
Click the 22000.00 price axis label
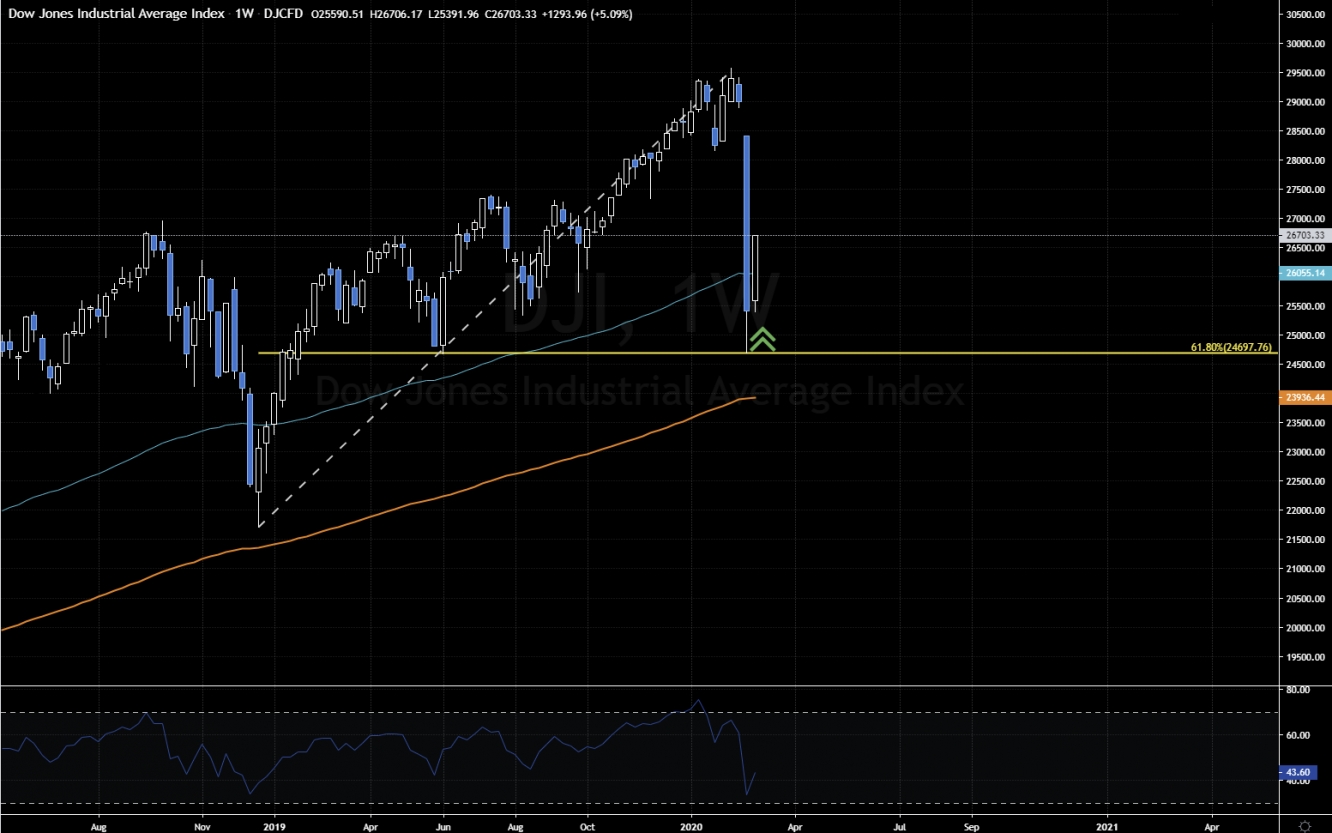1304,511
